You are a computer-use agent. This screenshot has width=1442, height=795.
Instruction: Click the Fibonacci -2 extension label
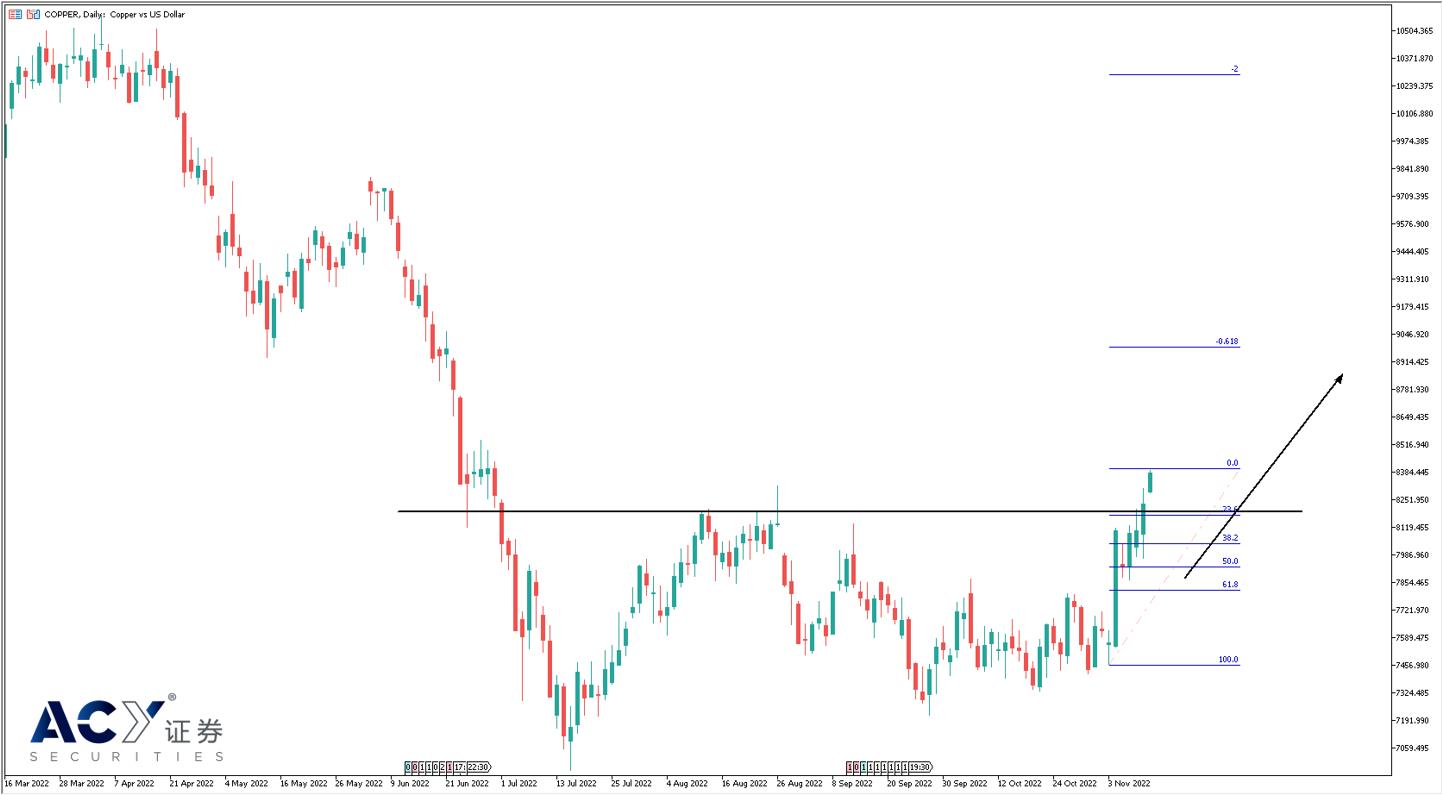coord(1235,69)
